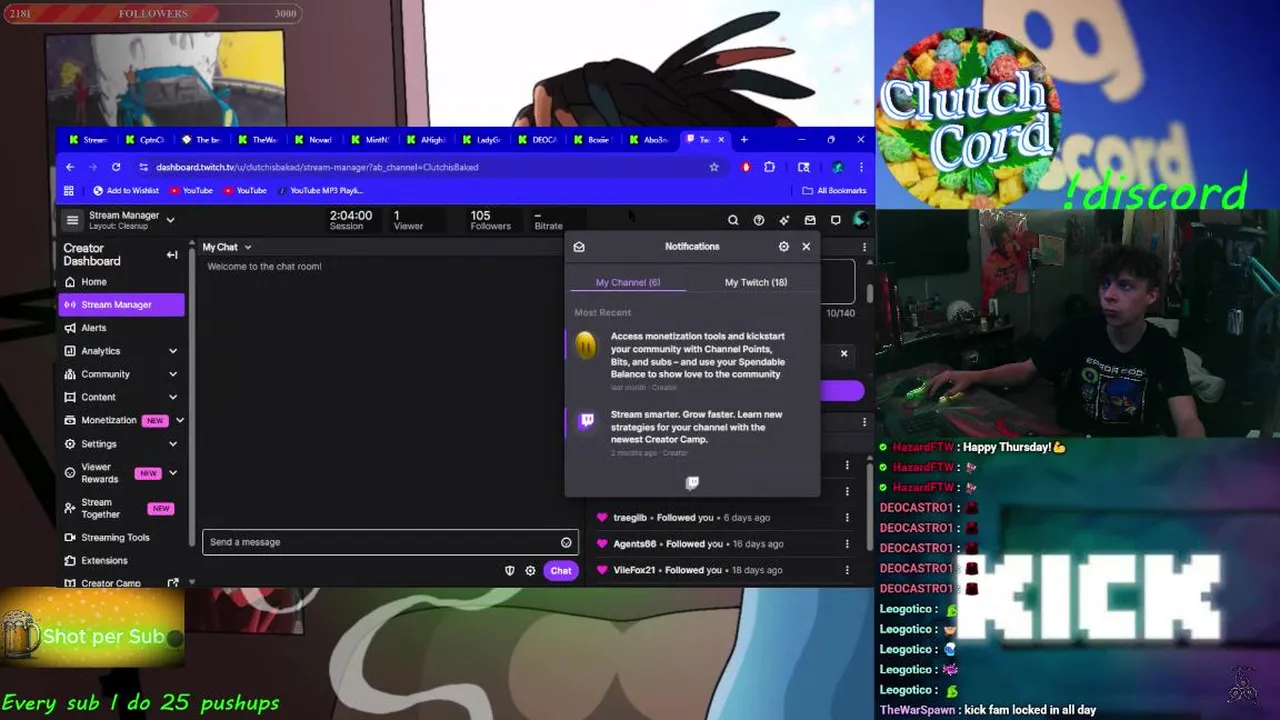
Task: Open the Stream Manager layout dropdown
Action: point(170,220)
